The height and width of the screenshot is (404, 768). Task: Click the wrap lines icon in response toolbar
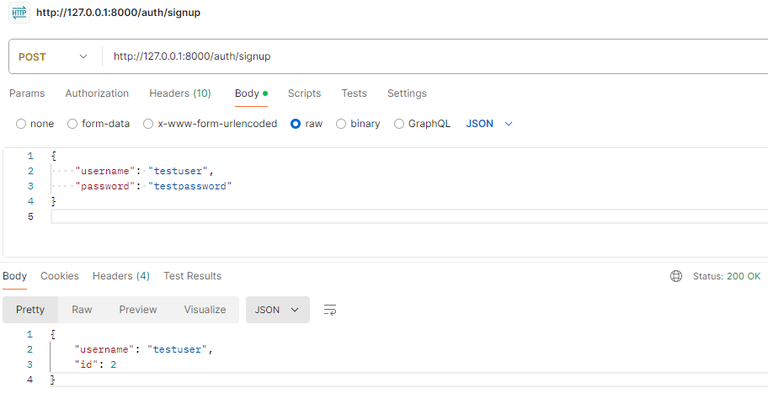click(x=330, y=310)
